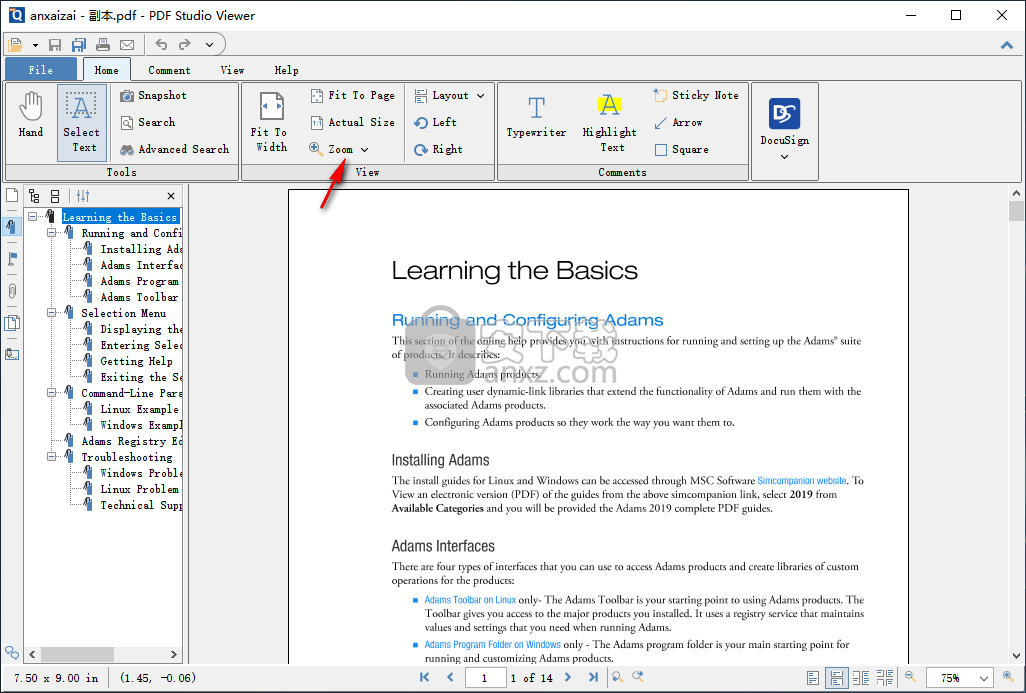The width and height of the screenshot is (1026, 693).
Task: Collapse Learning the Basics bookmark
Action: 33,217
